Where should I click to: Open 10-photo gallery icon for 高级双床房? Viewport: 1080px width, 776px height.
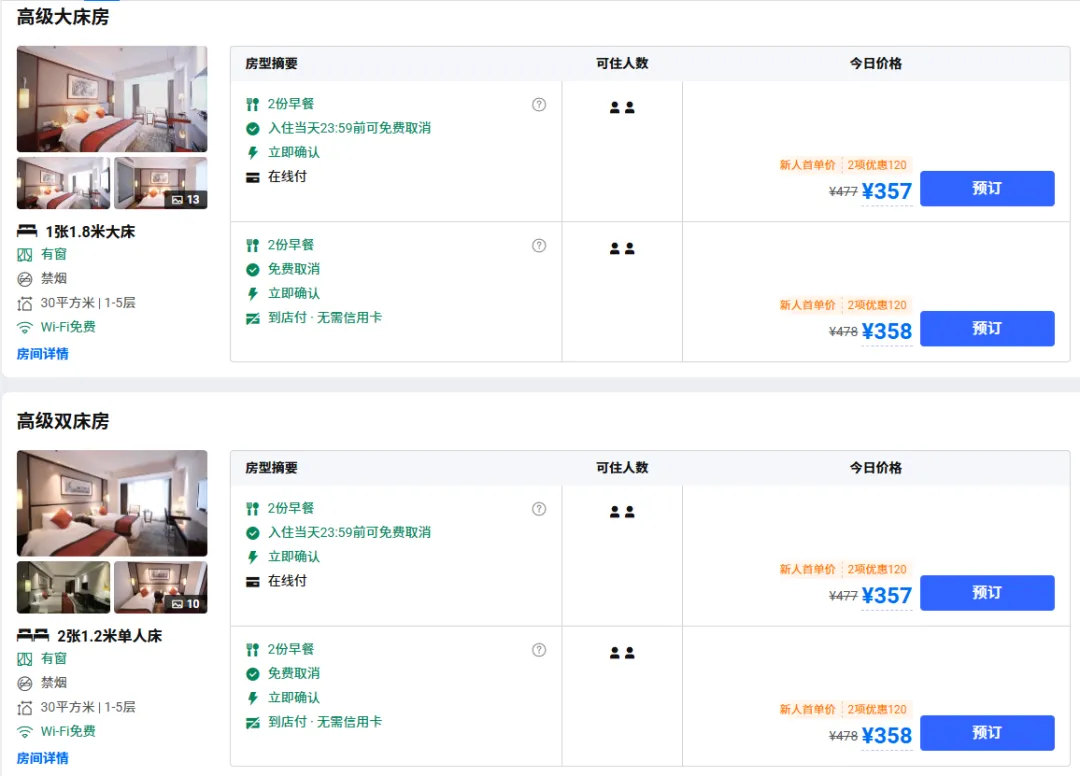[186, 603]
